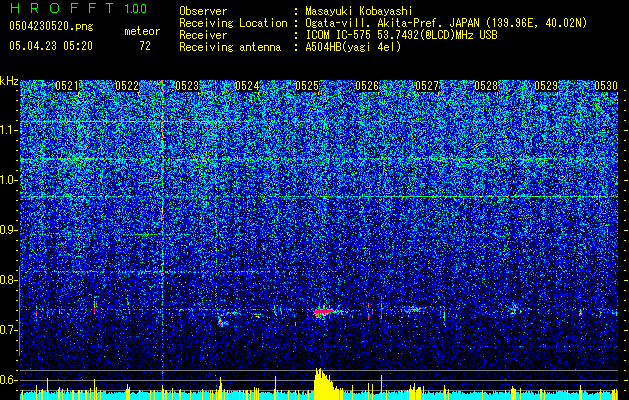Click the A504HB(yagi 4el) antenna text
Image resolution: width=629 pixels, height=400 pixels.
tap(353, 47)
